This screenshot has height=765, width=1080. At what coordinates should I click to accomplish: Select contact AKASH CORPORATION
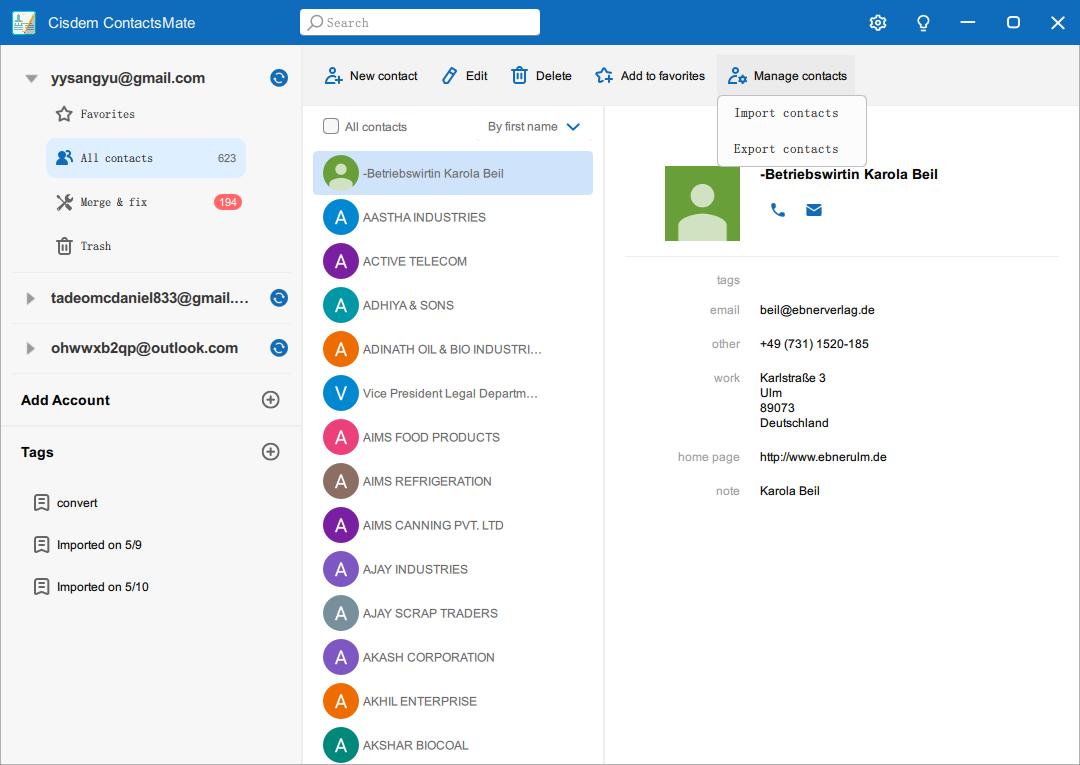click(x=453, y=657)
